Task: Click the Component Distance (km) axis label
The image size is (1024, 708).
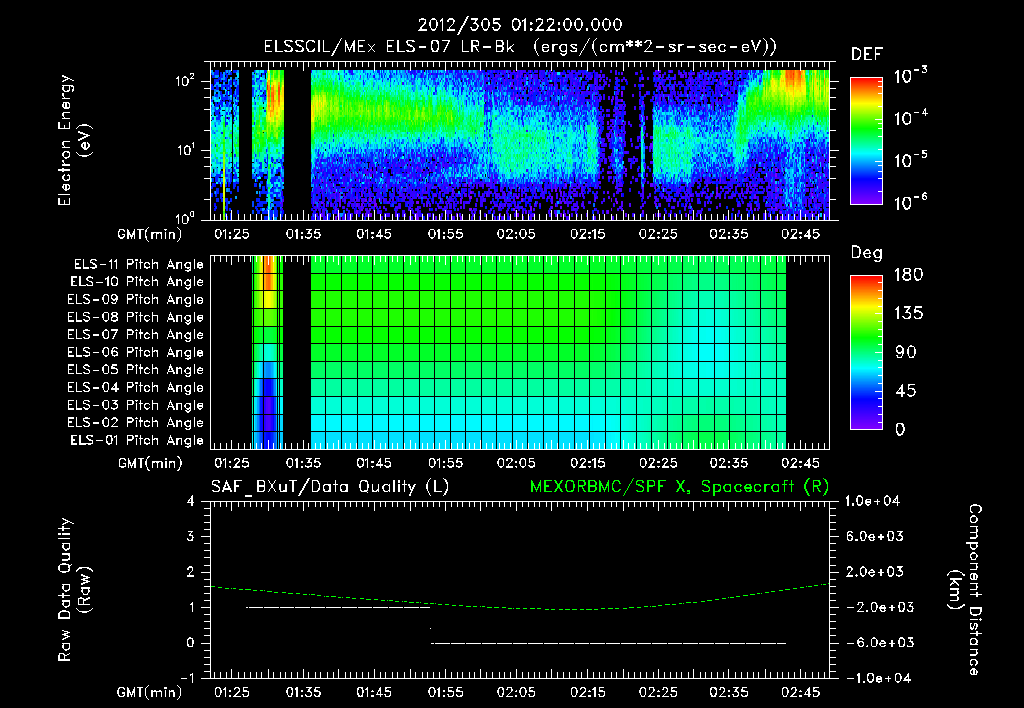Action: [964, 590]
